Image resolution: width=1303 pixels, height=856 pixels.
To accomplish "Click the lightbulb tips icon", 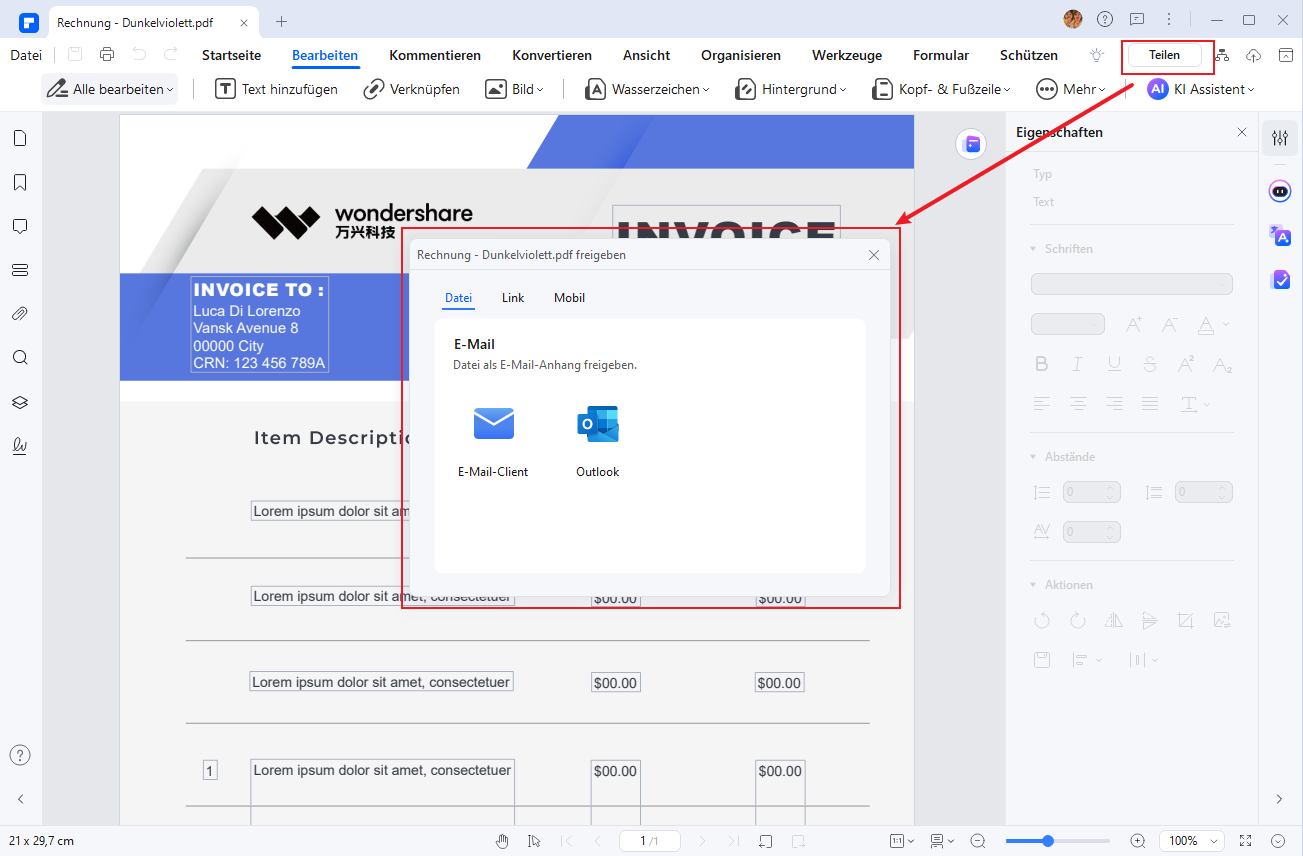I will tap(1097, 55).
